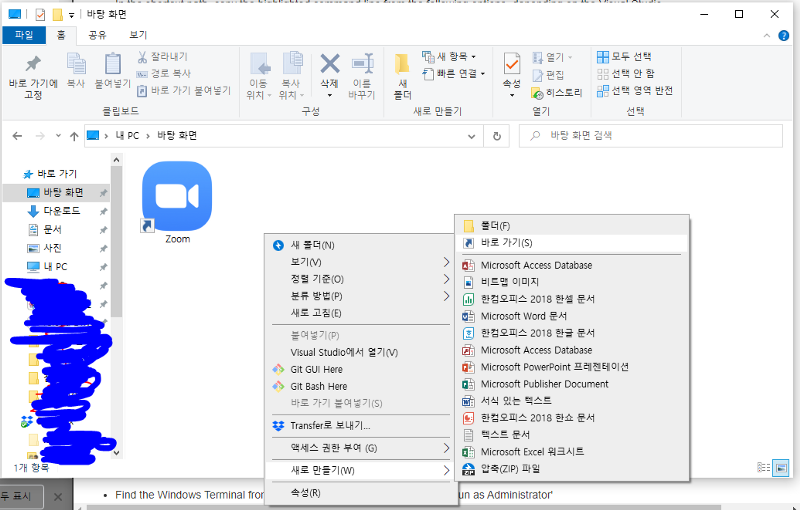
Task: Choose Git GUI Here
Action: pos(360,369)
